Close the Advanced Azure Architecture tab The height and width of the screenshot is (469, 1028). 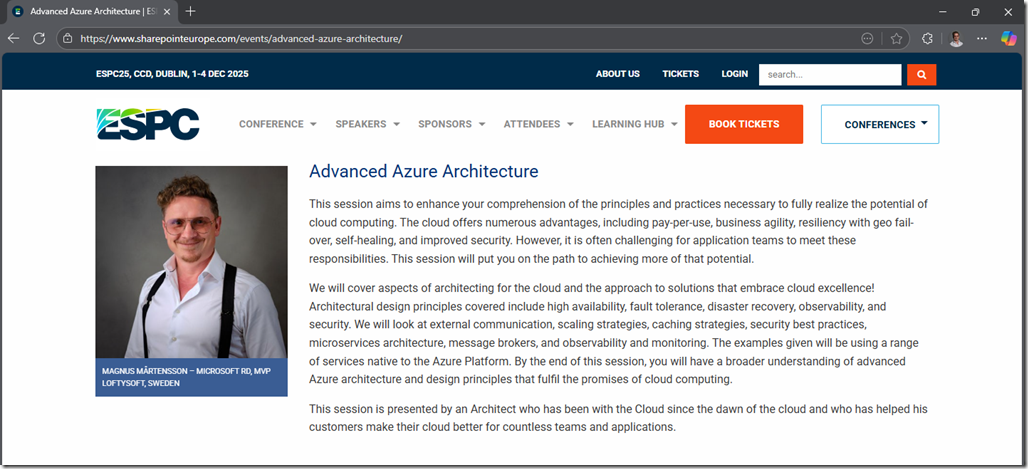(167, 11)
